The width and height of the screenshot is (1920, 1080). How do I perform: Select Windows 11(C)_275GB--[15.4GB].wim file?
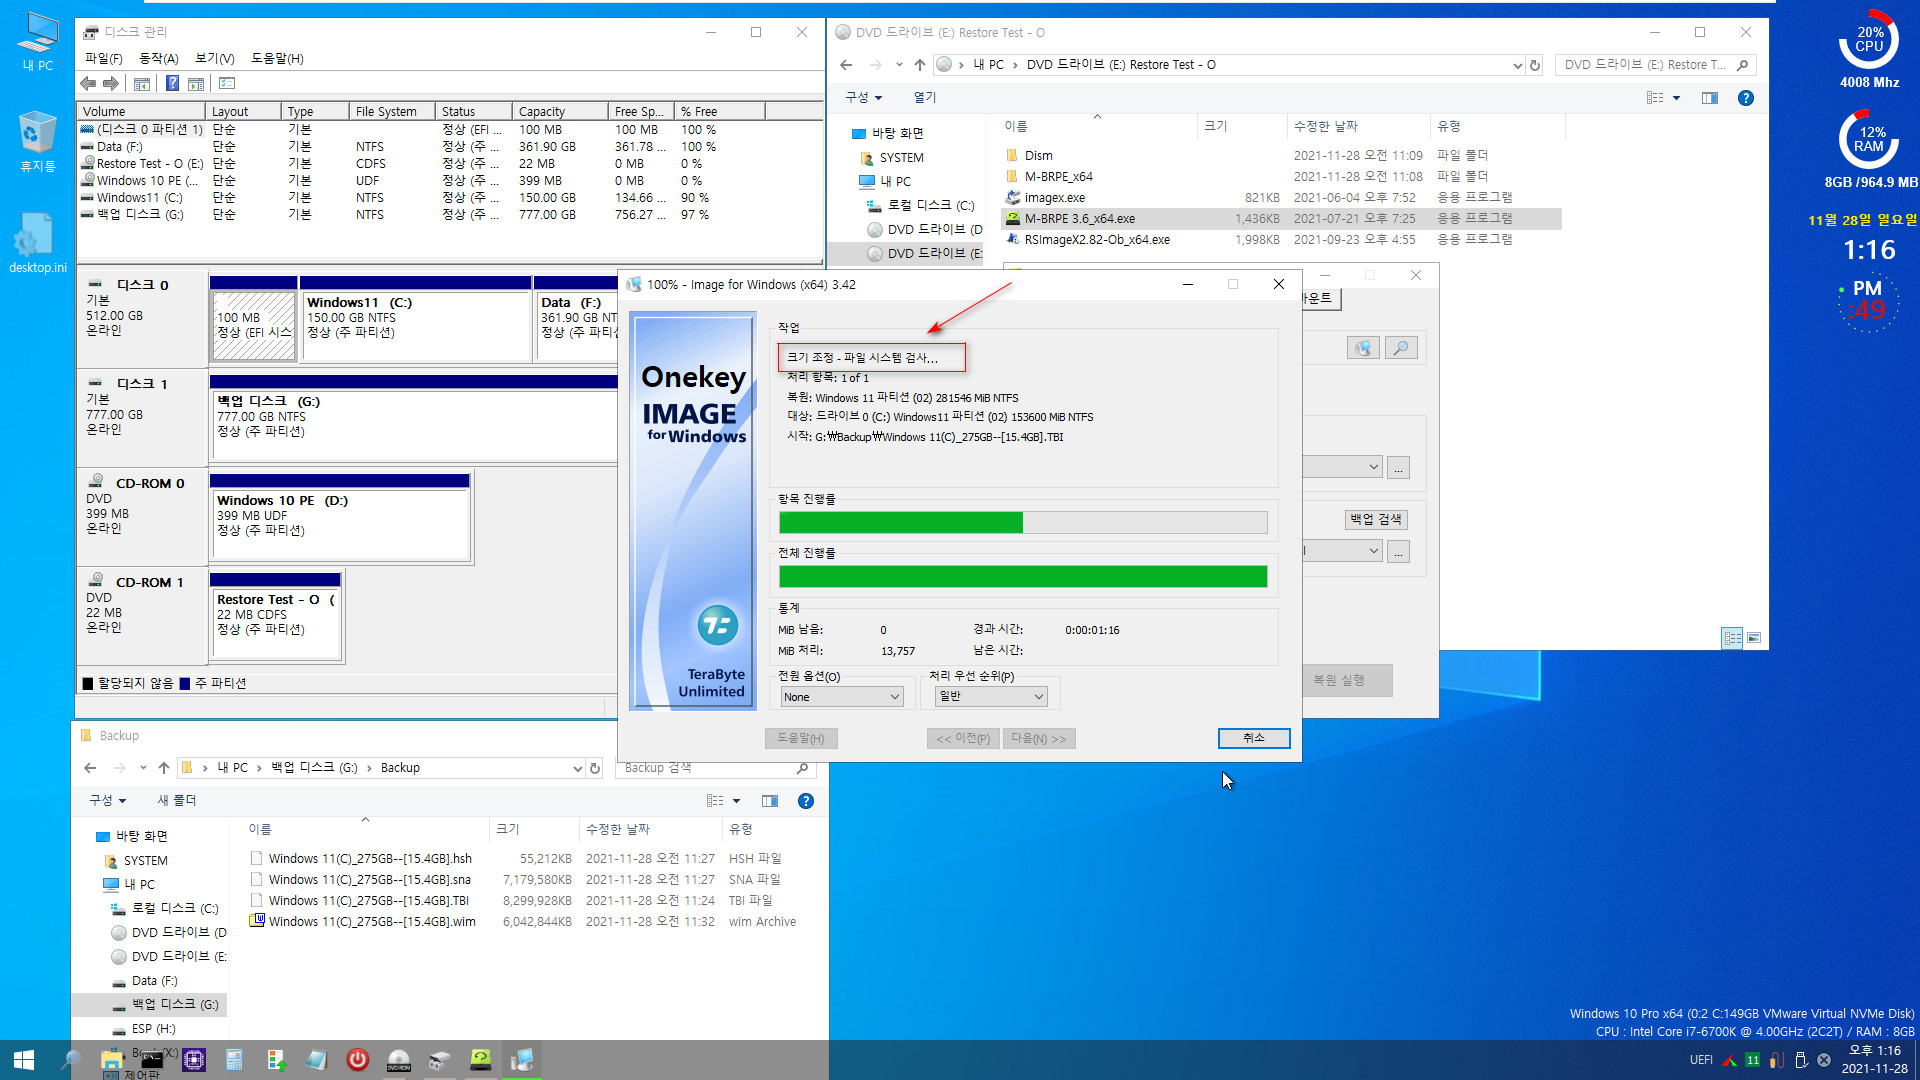[371, 922]
